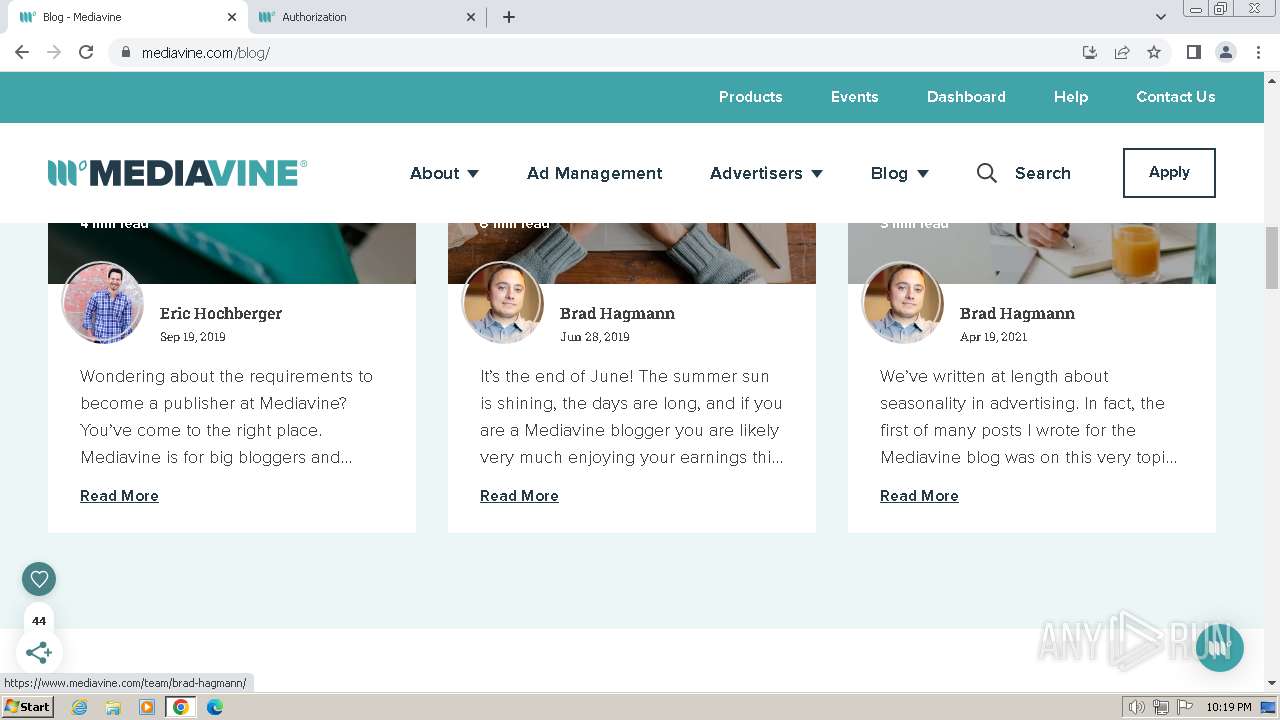This screenshot has height=720, width=1280.
Task: Open a new tab with plus icon
Action: tap(508, 17)
